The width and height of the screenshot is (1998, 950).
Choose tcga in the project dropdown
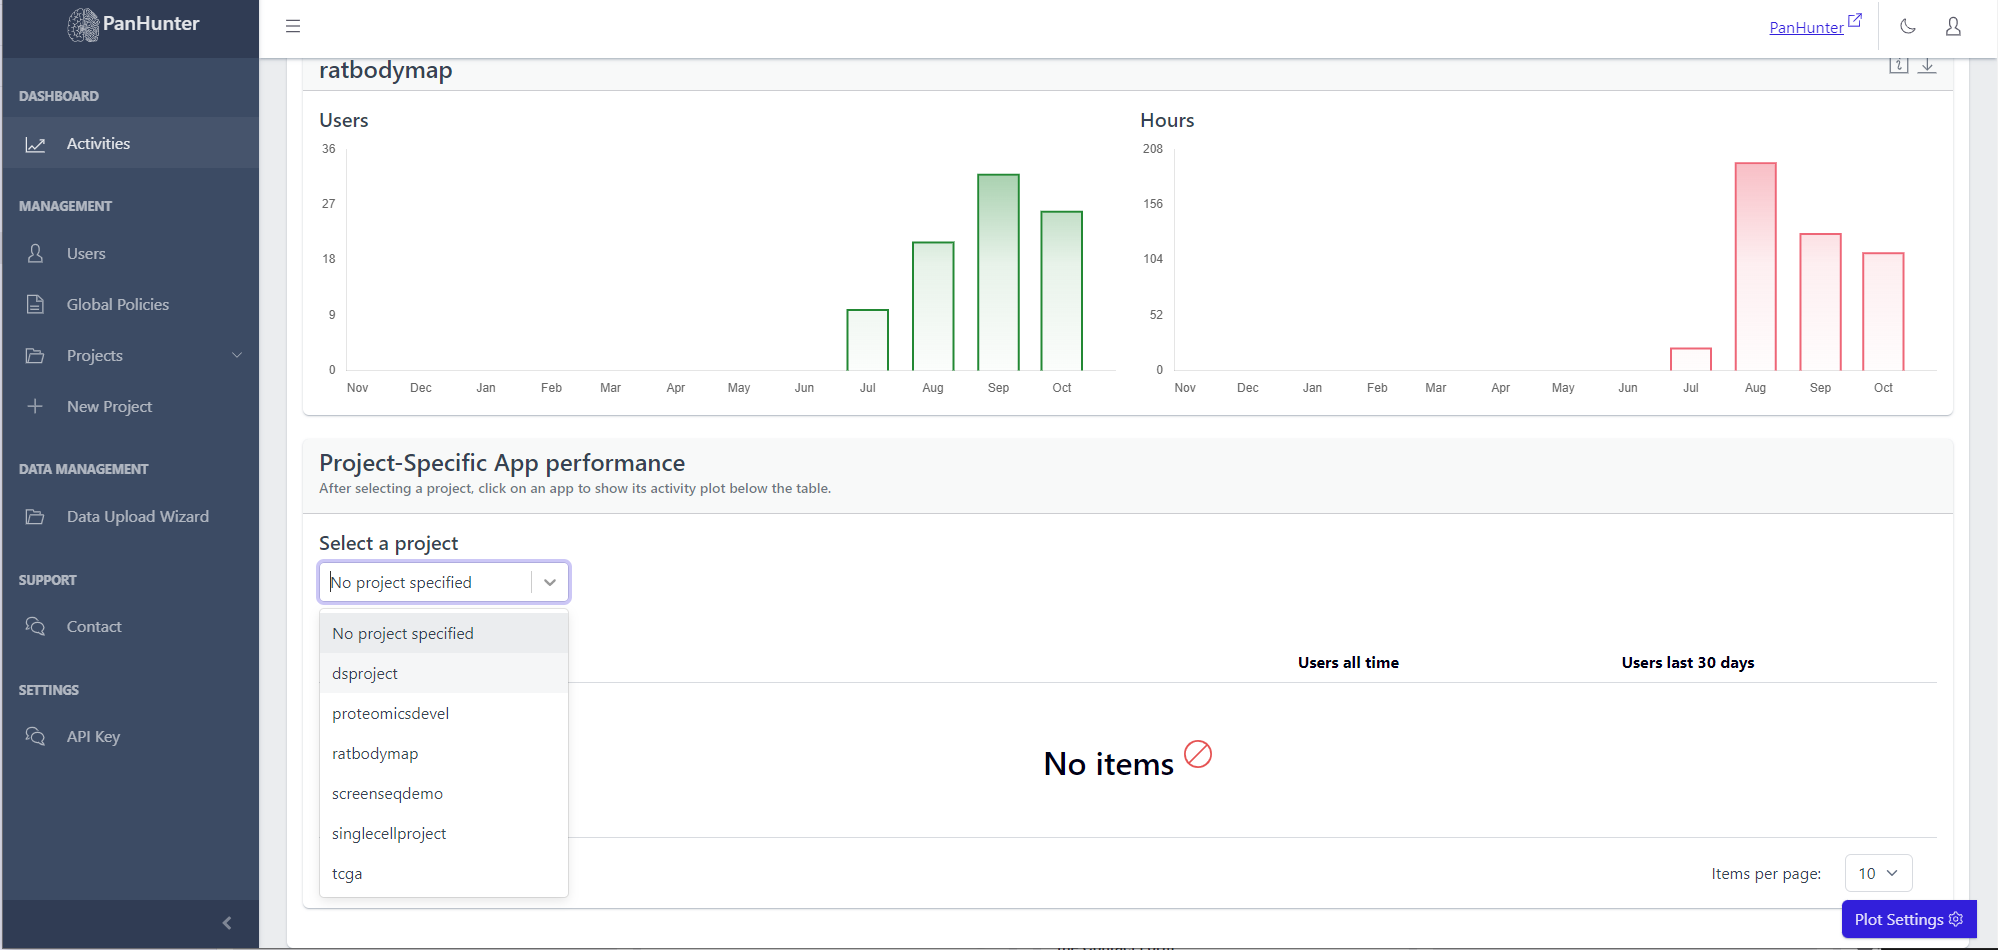(x=347, y=873)
